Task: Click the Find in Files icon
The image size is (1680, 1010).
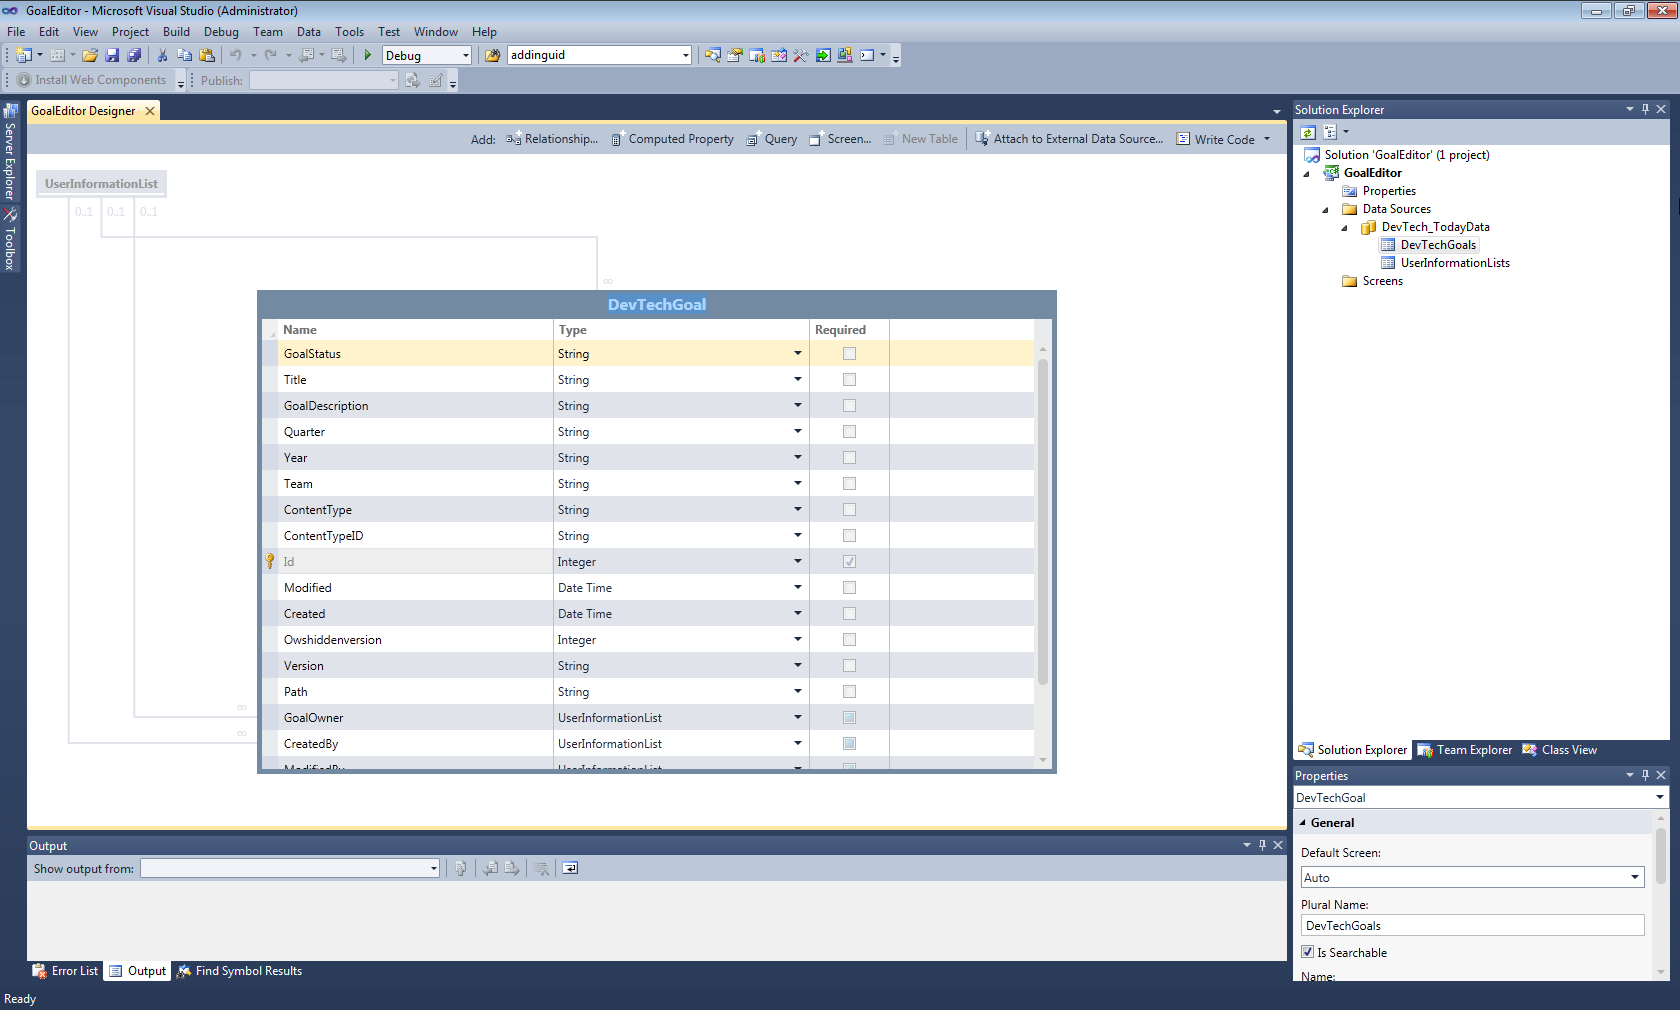Action: click(493, 56)
